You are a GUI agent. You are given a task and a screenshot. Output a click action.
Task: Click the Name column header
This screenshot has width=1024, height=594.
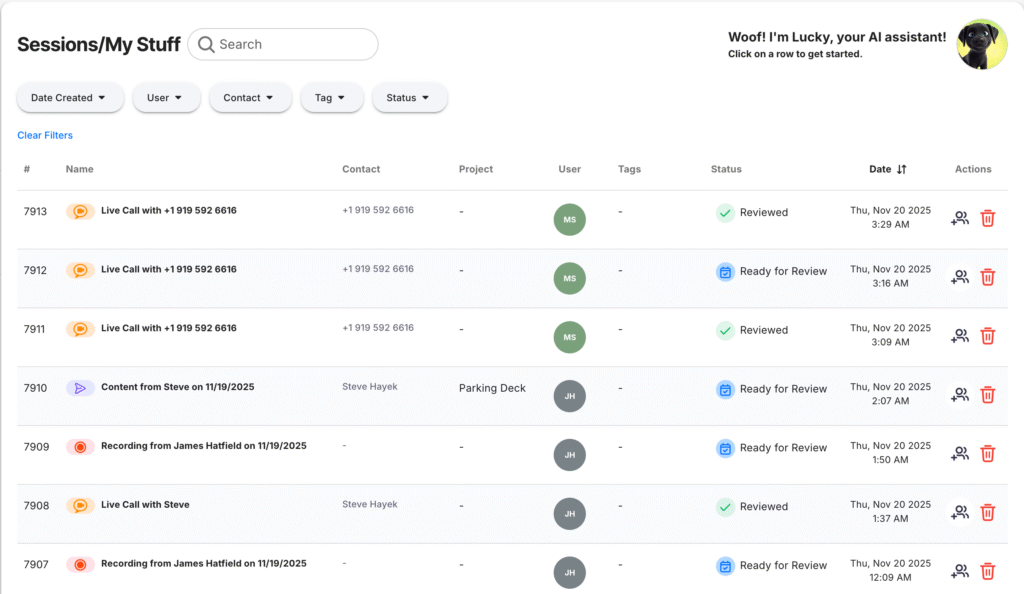coord(80,169)
